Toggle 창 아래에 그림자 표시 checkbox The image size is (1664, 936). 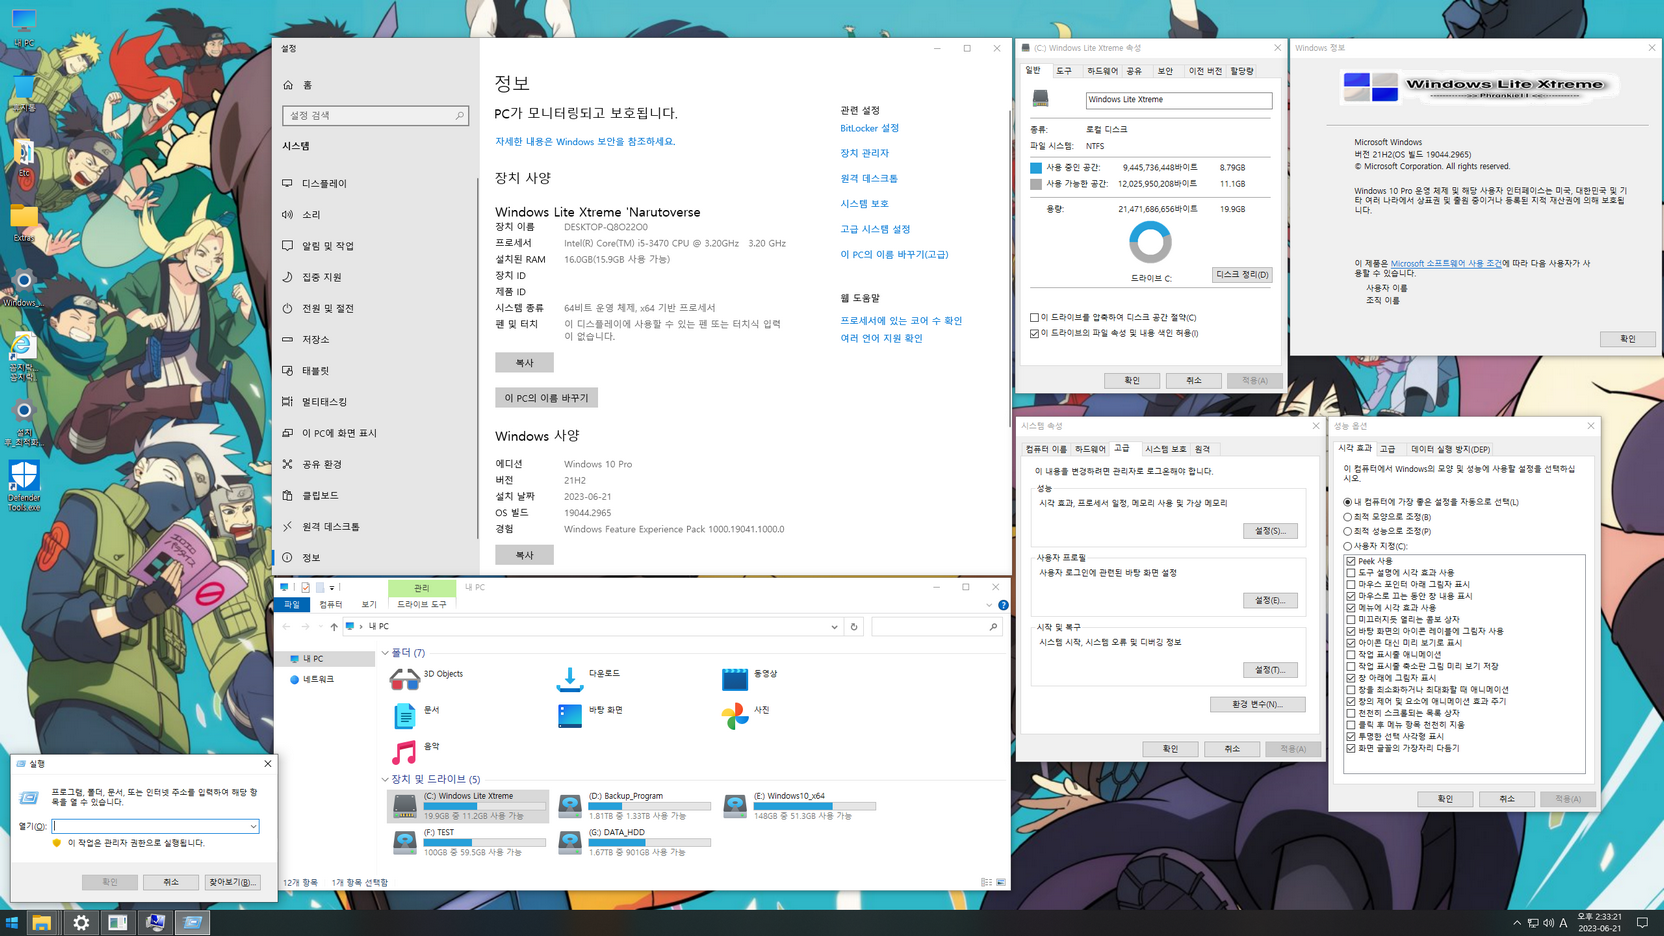[1351, 678]
